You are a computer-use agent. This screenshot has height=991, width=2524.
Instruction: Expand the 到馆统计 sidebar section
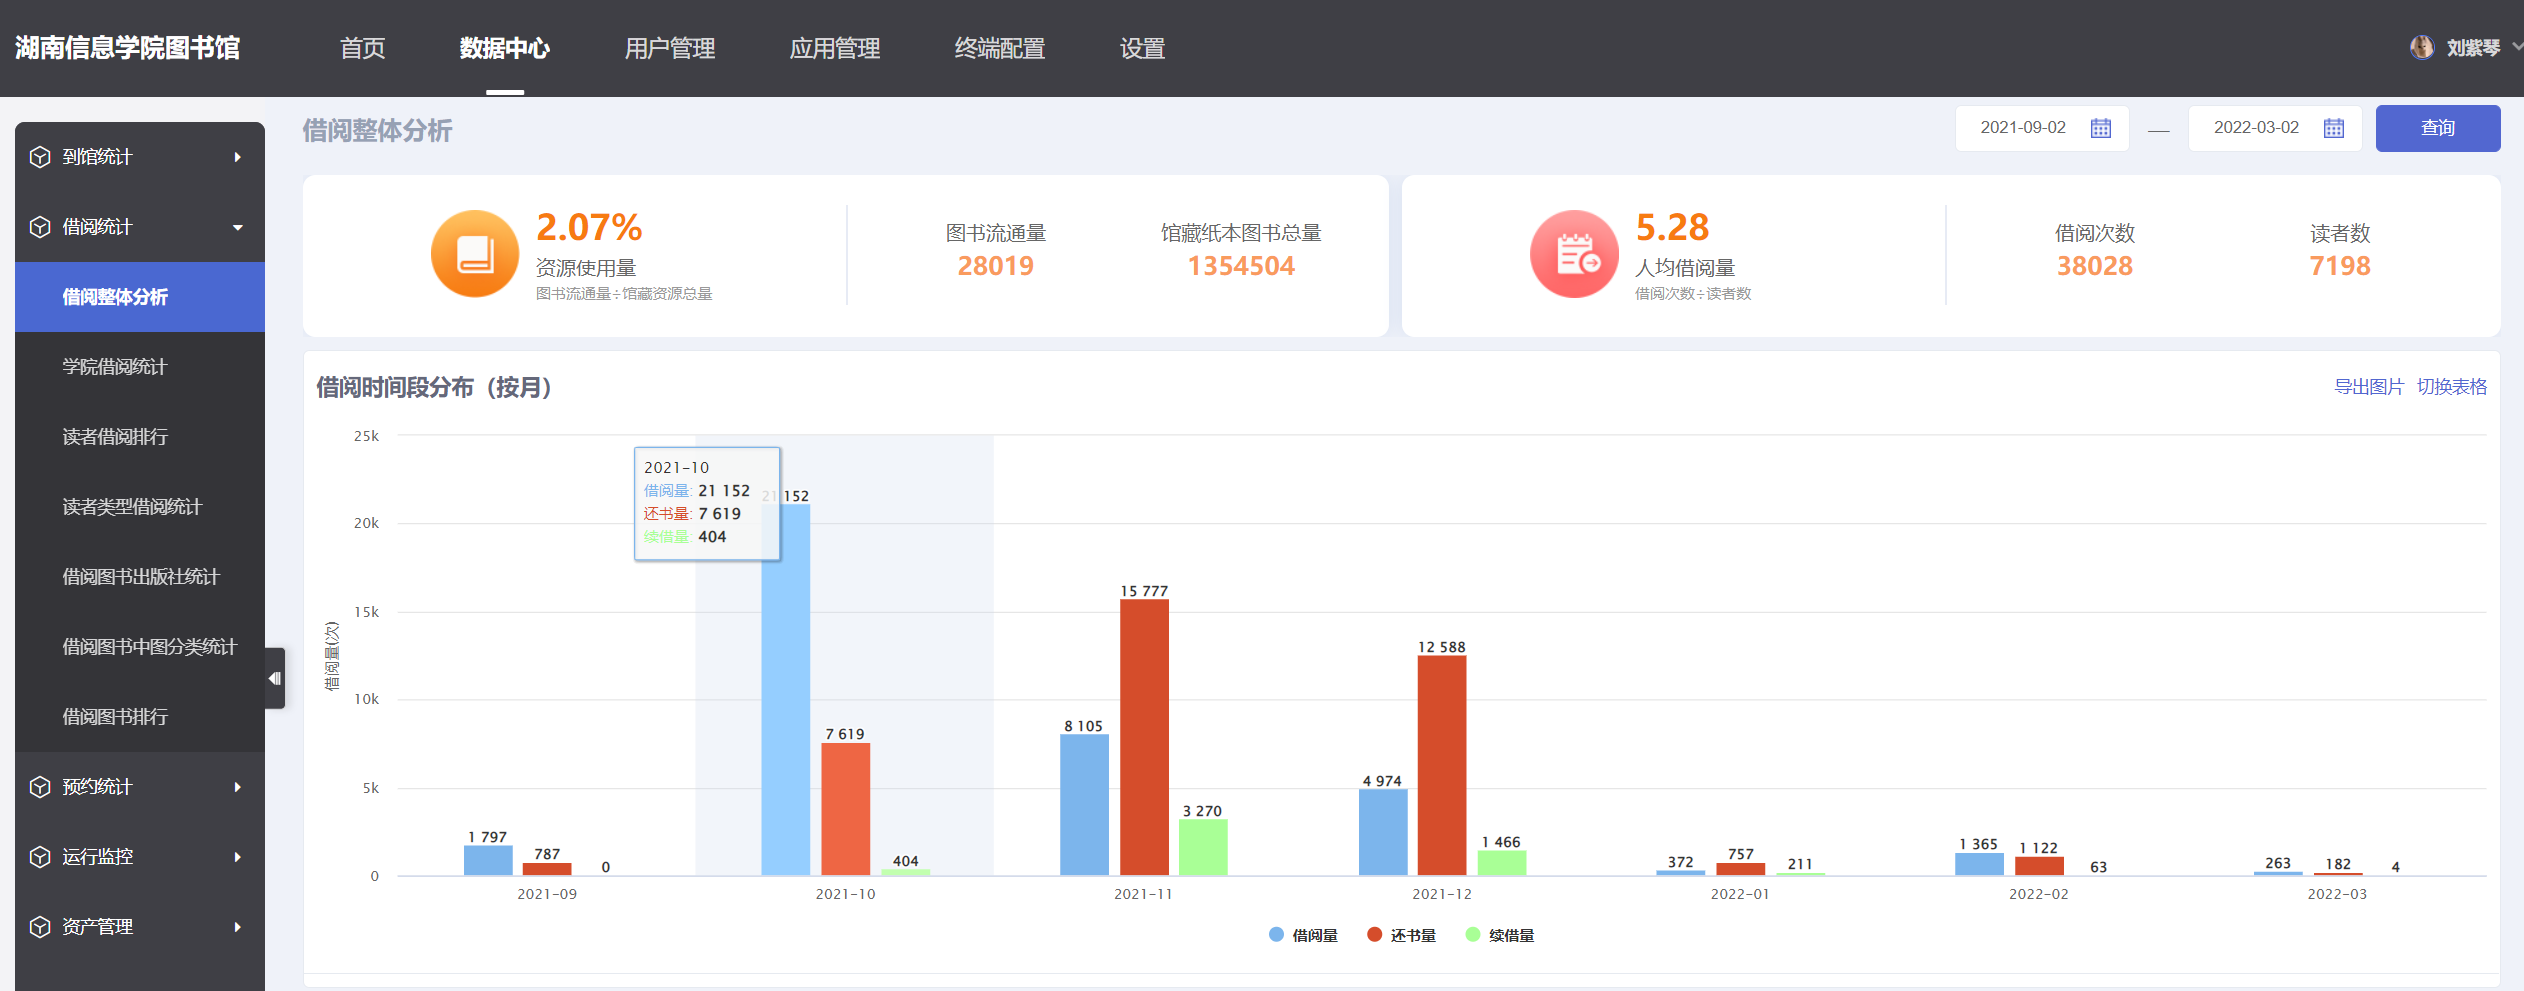[x=140, y=157]
